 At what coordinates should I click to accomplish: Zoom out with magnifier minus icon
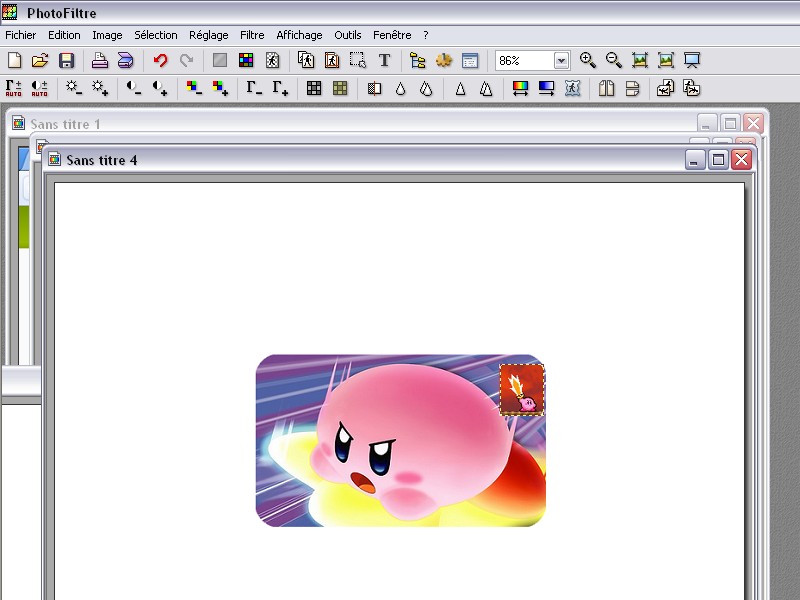tap(614, 60)
